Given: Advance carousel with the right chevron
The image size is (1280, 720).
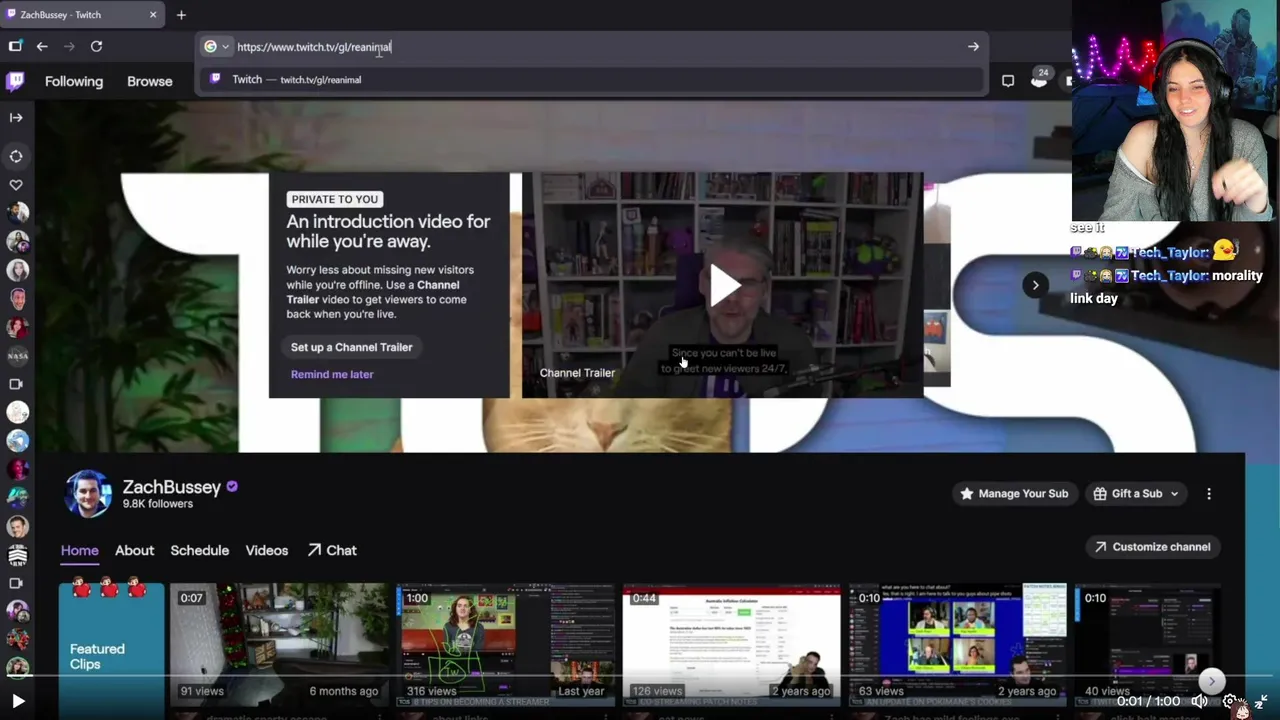Looking at the screenshot, I should [1035, 285].
